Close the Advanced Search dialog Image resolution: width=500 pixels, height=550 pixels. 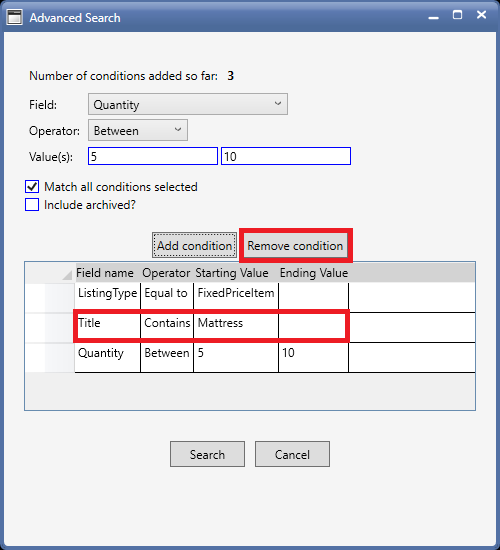click(x=481, y=15)
